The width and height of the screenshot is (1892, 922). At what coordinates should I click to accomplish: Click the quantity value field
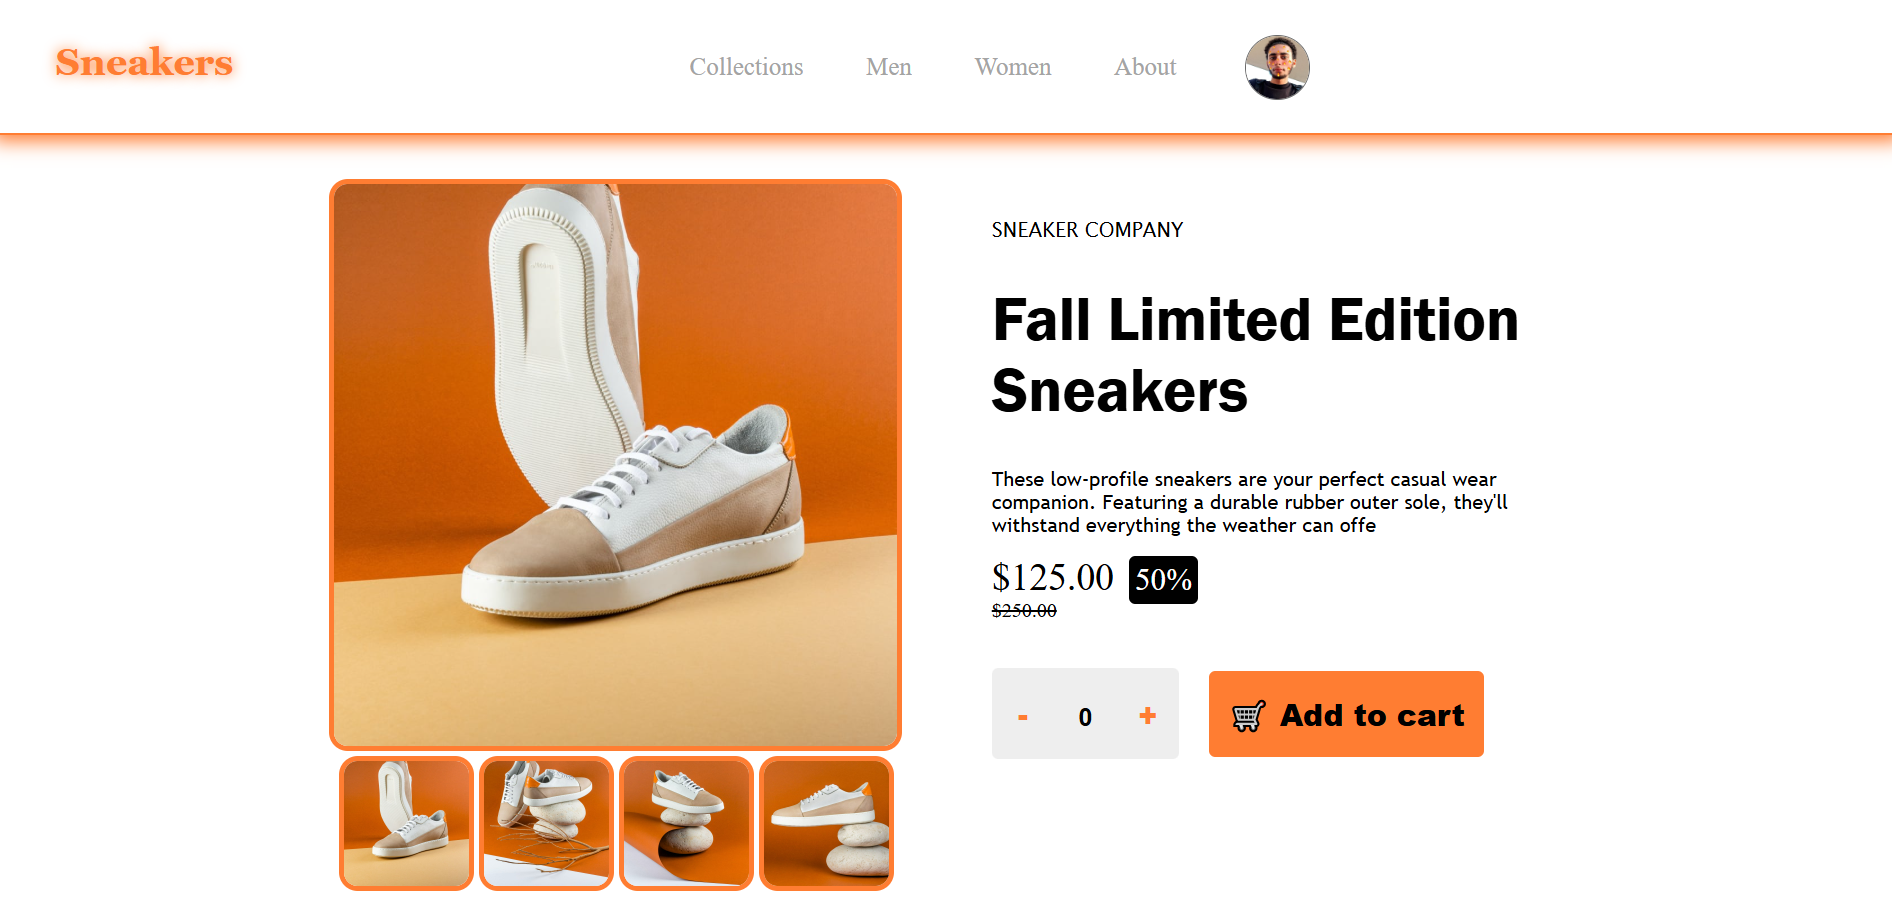[x=1085, y=717]
